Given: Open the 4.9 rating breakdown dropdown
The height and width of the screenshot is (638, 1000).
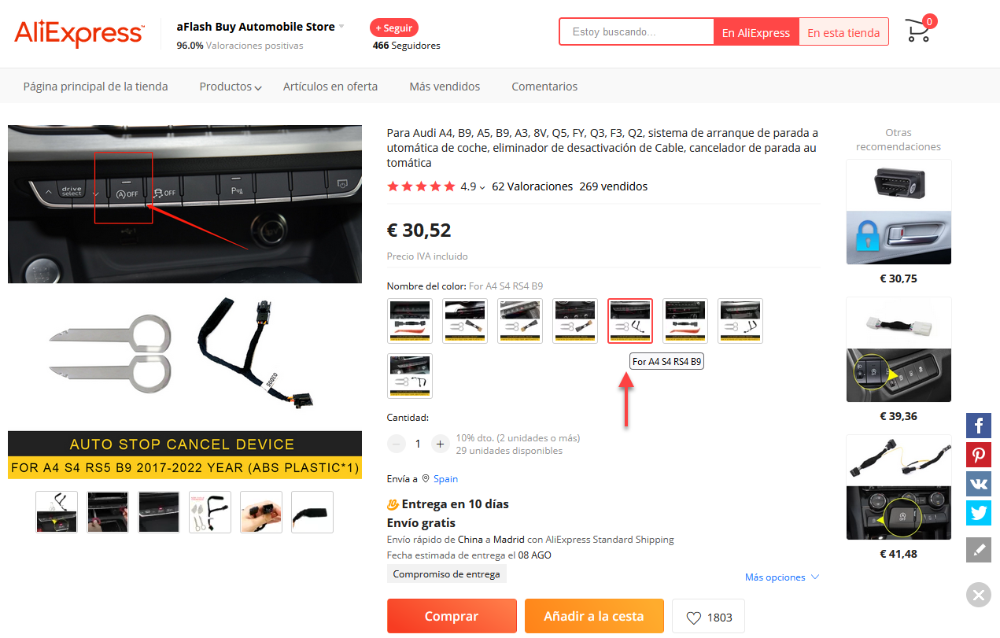Looking at the screenshot, I should pos(473,186).
